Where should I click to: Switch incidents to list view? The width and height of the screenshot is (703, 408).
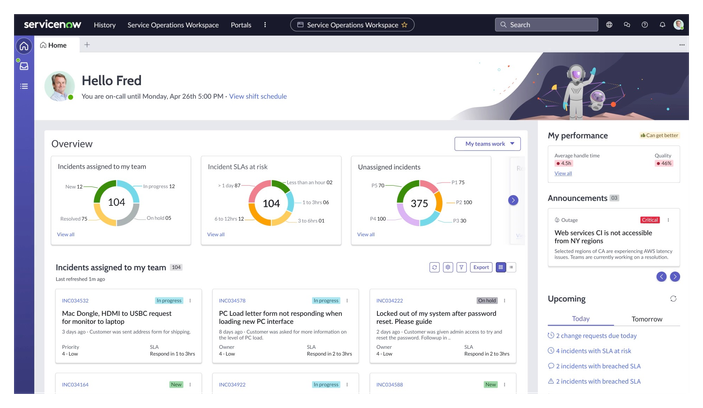(x=511, y=267)
